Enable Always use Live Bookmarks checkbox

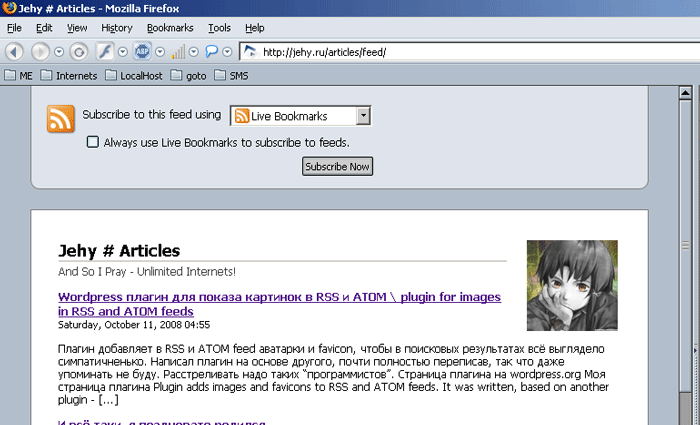[x=92, y=142]
